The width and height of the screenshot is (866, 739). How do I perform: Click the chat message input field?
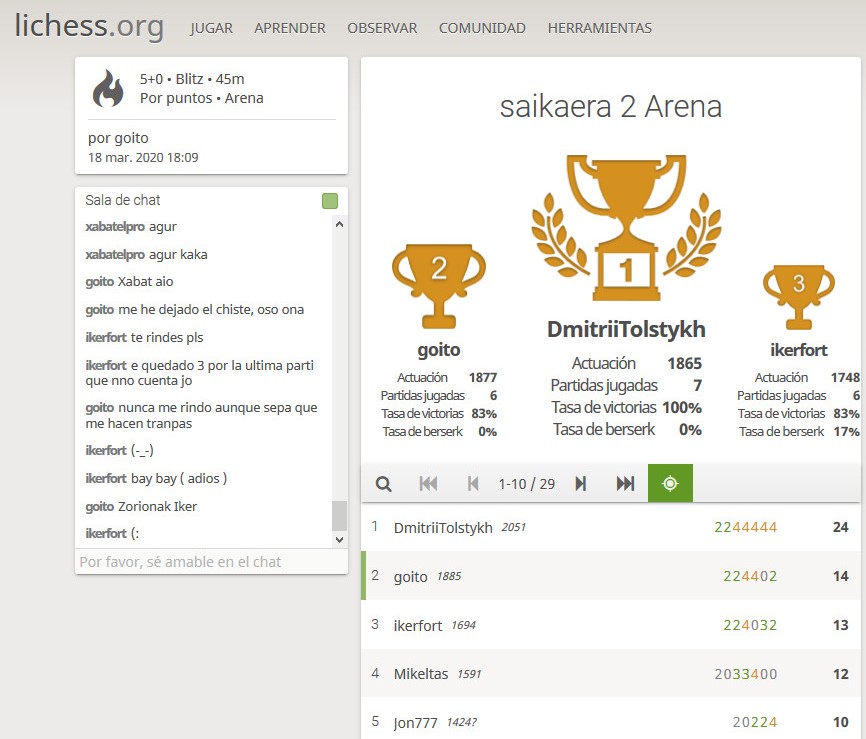[211, 562]
